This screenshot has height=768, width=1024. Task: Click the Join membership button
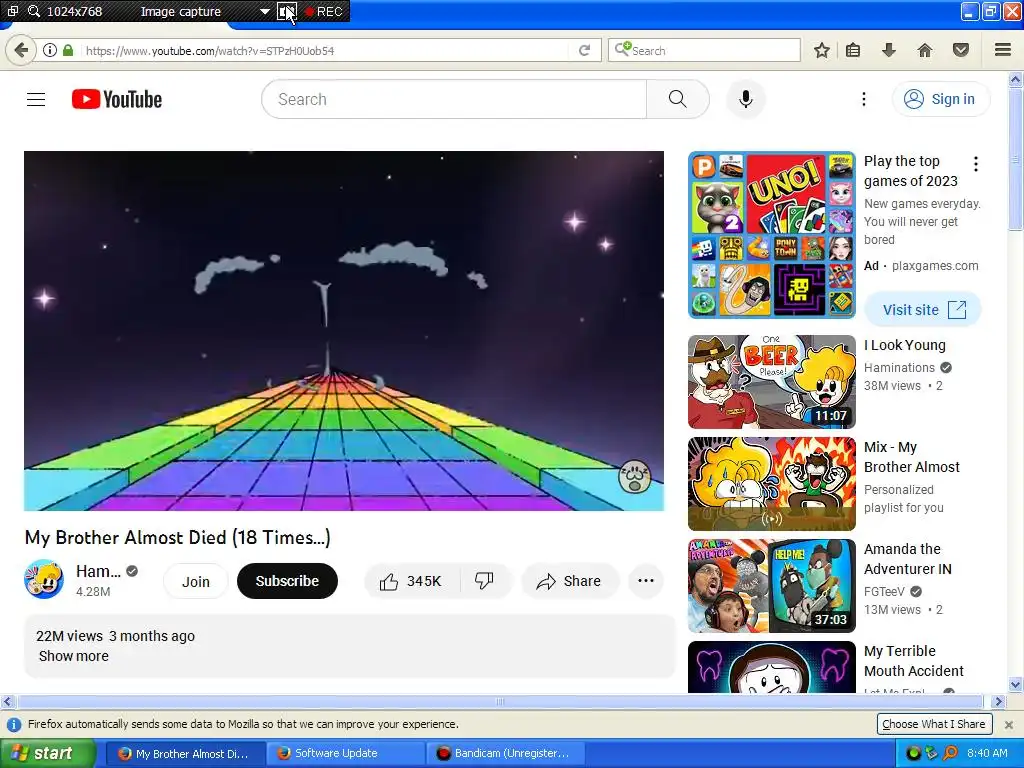[x=196, y=581]
